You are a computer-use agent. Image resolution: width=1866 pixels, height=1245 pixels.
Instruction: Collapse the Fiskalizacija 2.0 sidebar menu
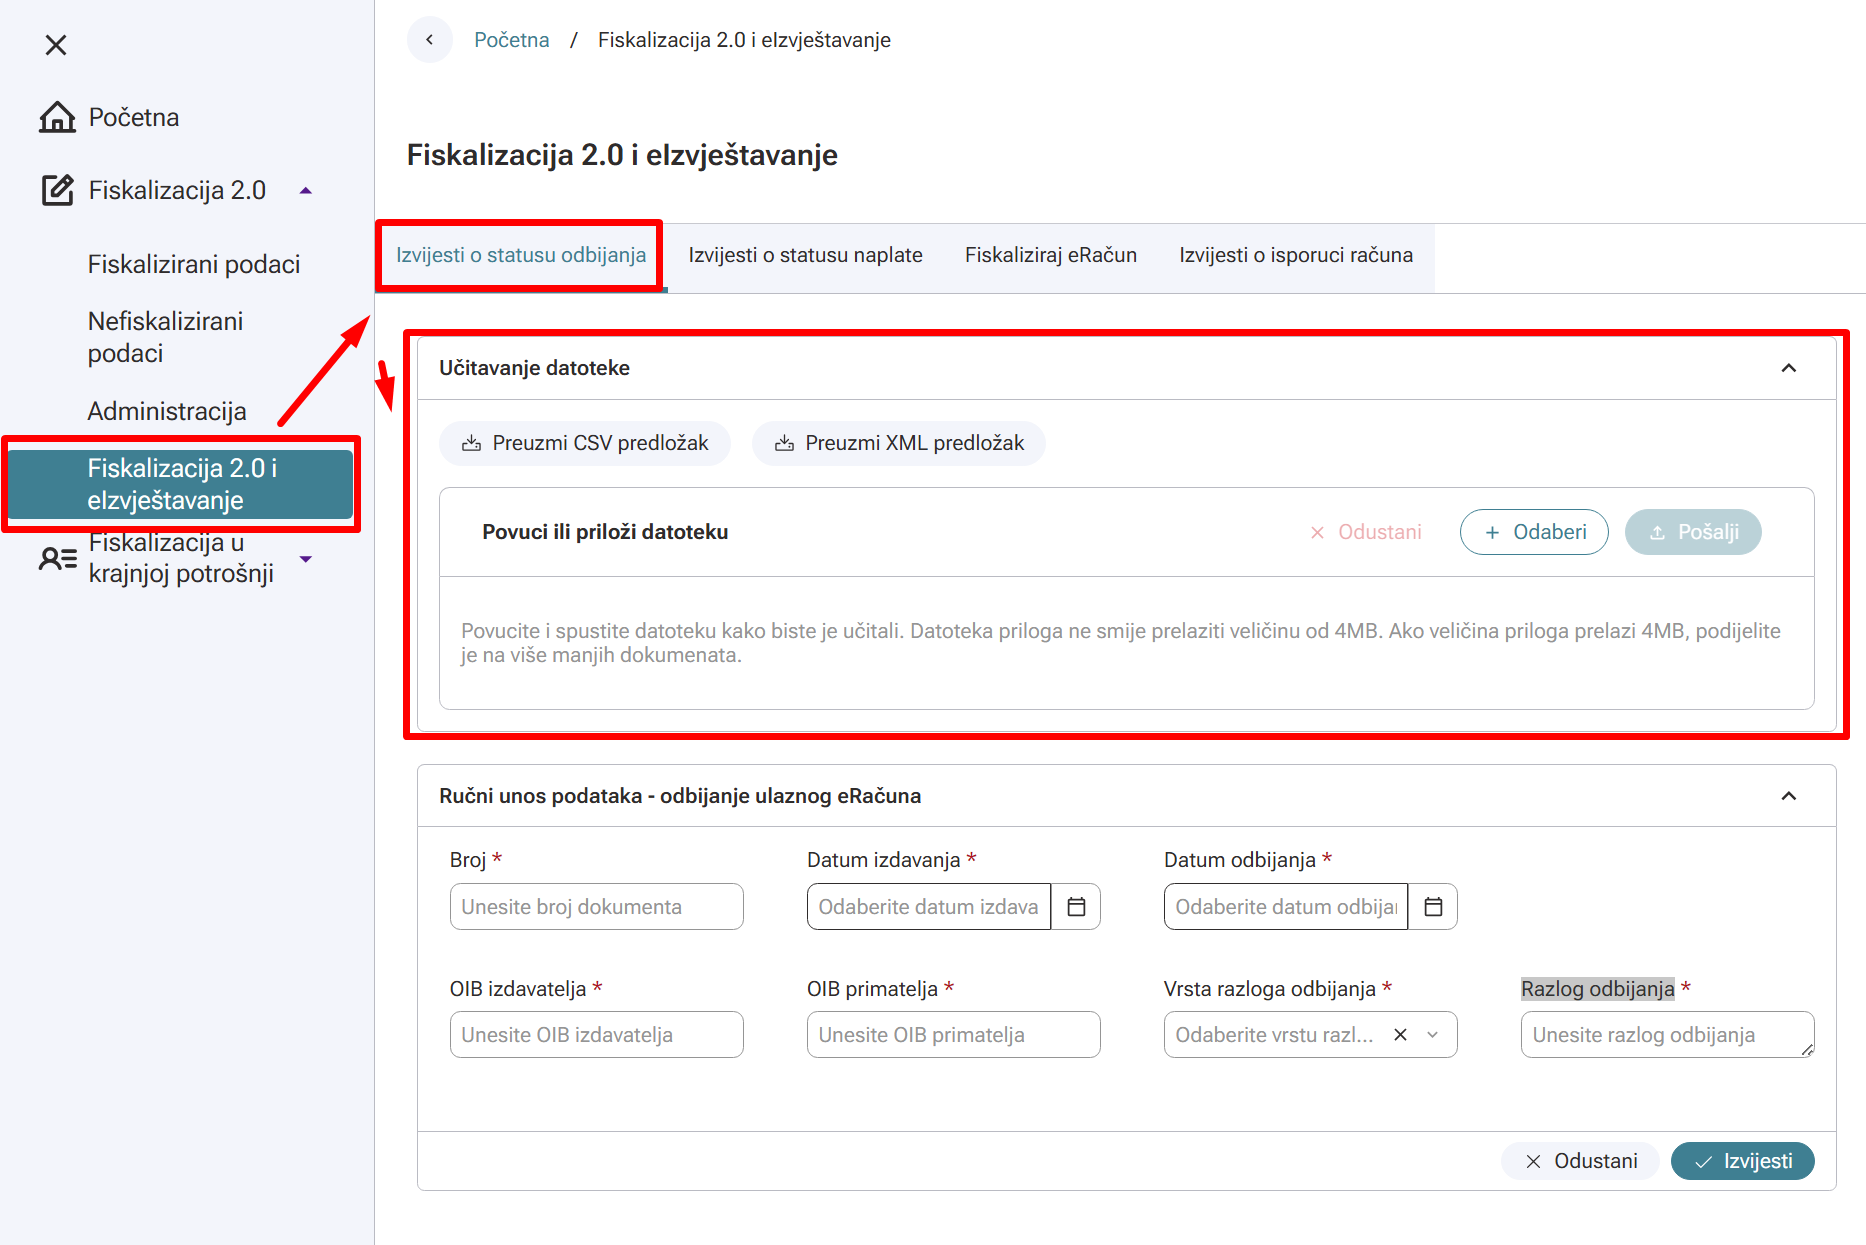tap(306, 190)
